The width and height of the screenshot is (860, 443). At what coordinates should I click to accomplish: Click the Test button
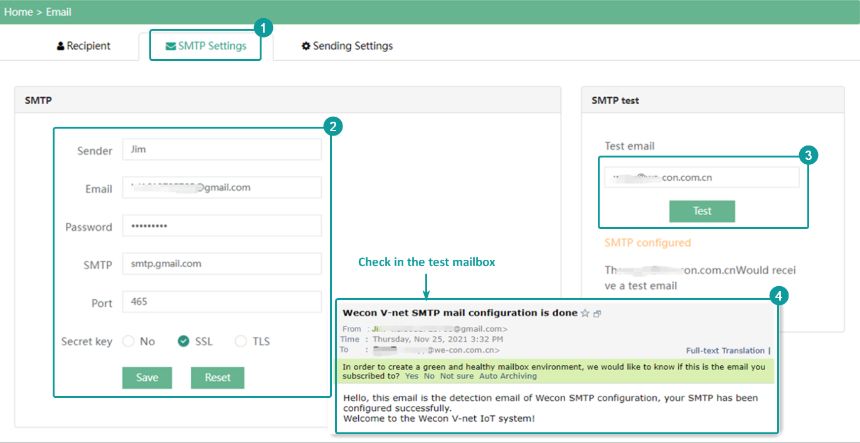click(702, 211)
